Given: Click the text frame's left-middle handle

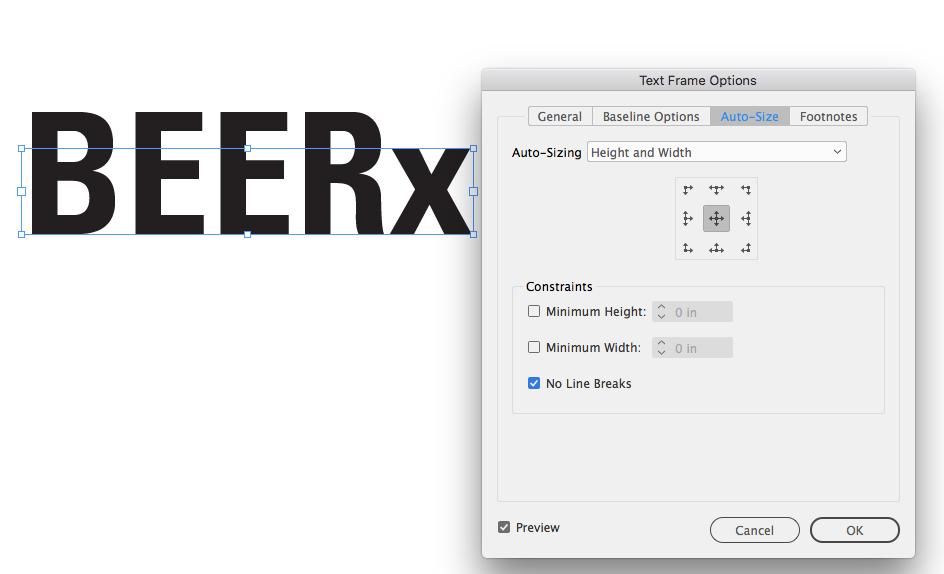Looking at the screenshot, I should point(22,192).
